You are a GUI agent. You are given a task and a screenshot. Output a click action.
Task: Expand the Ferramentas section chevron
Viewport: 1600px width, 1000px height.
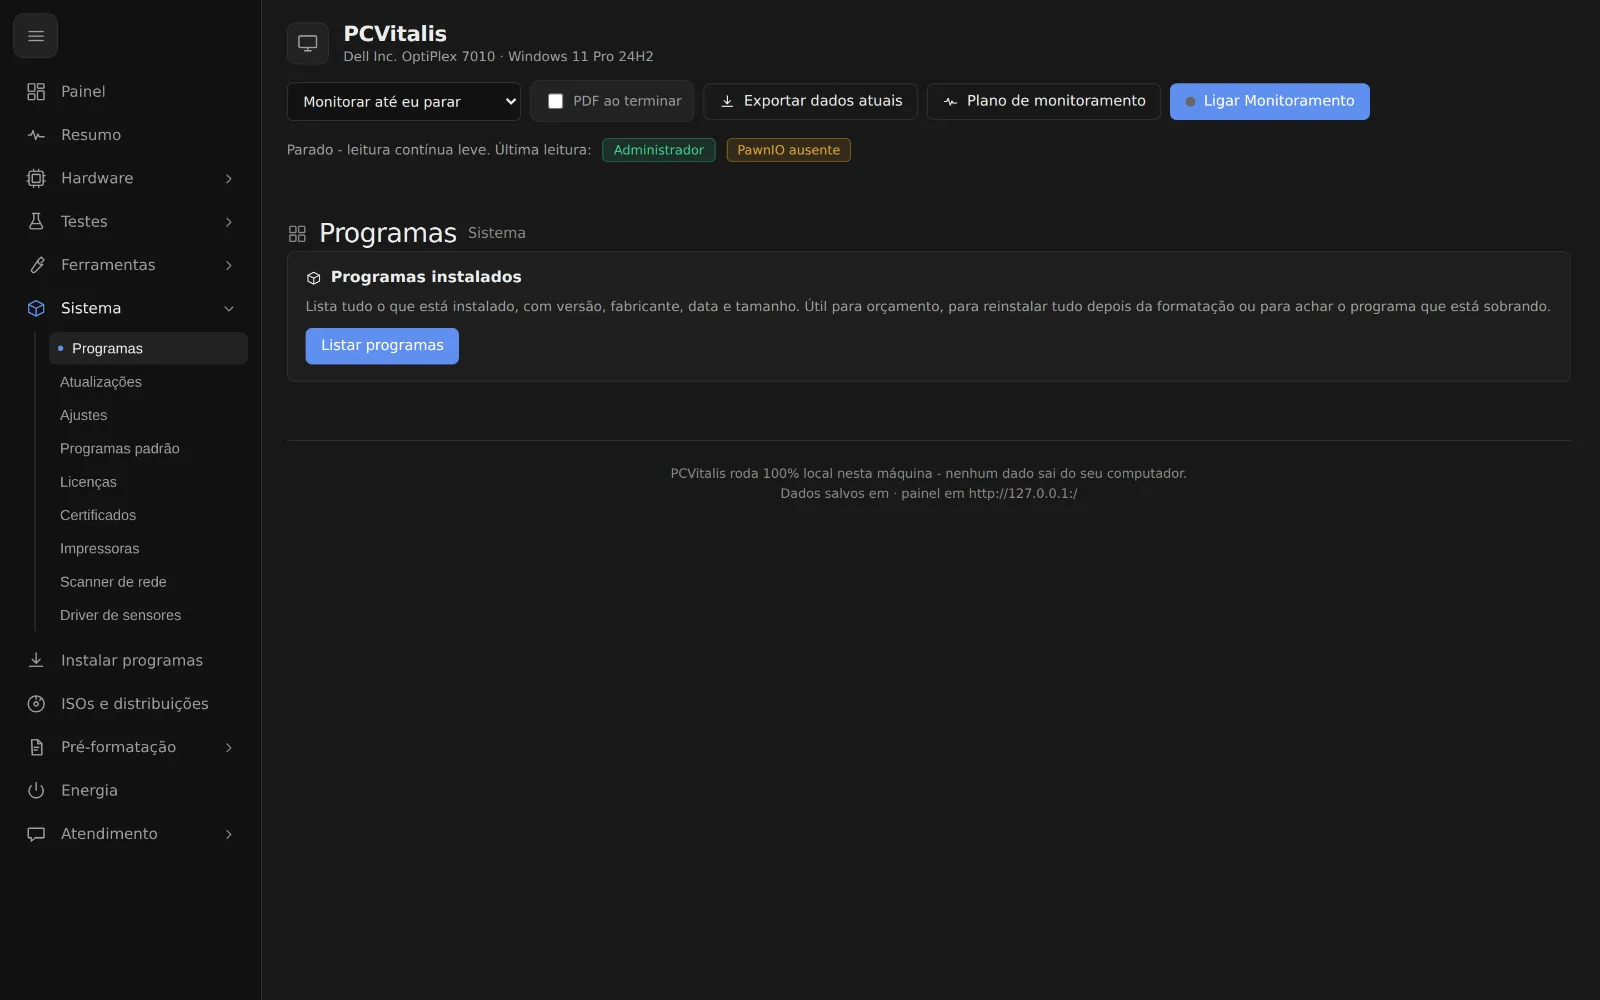click(x=229, y=265)
